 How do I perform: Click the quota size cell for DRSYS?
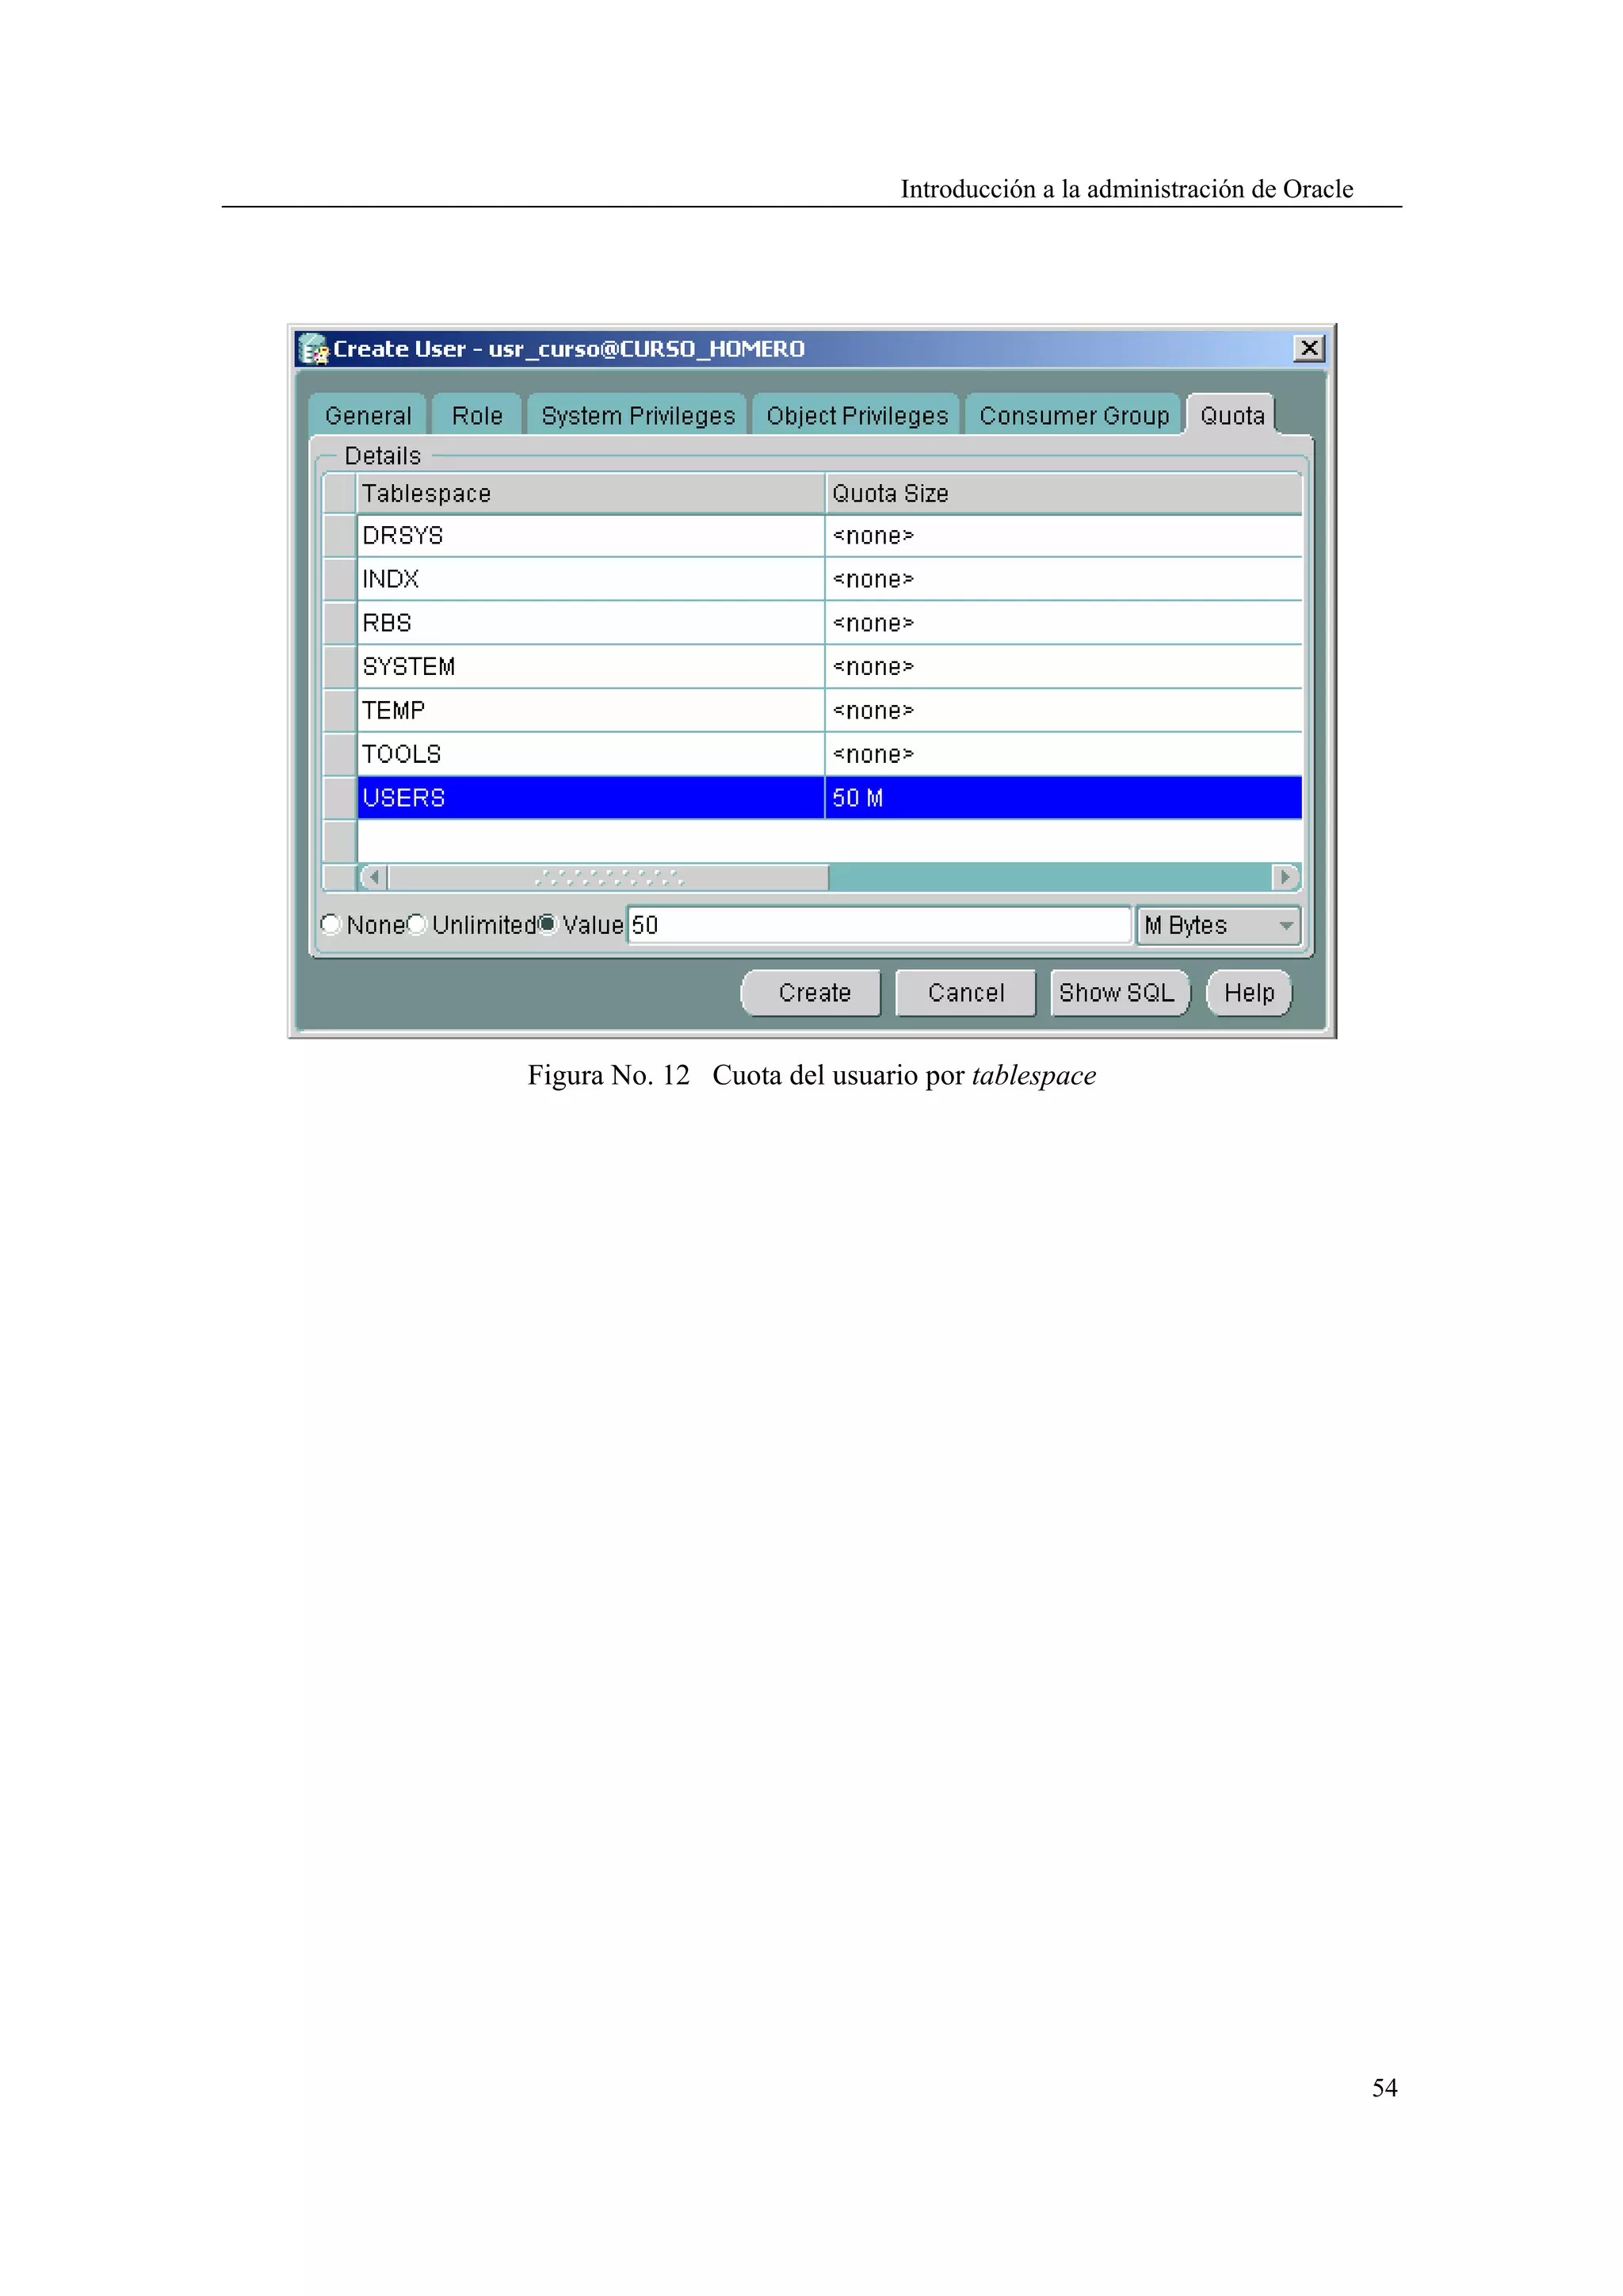[x=1064, y=536]
